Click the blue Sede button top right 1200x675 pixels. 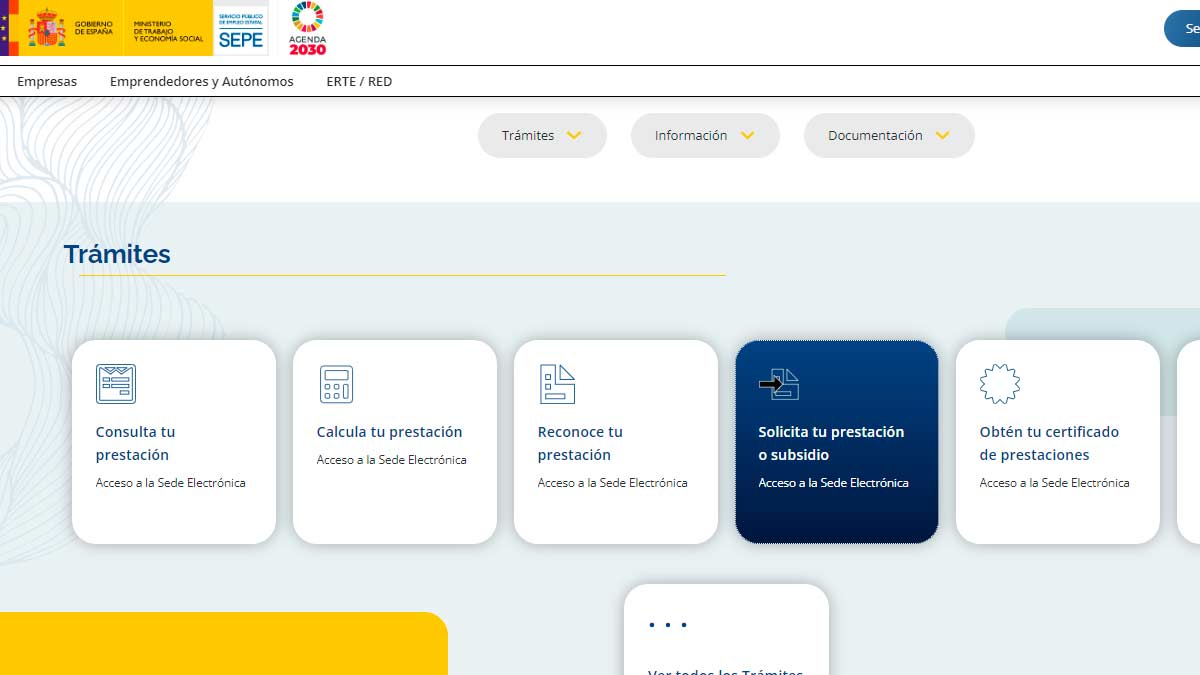pyautogui.click(x=1186, y=29)
